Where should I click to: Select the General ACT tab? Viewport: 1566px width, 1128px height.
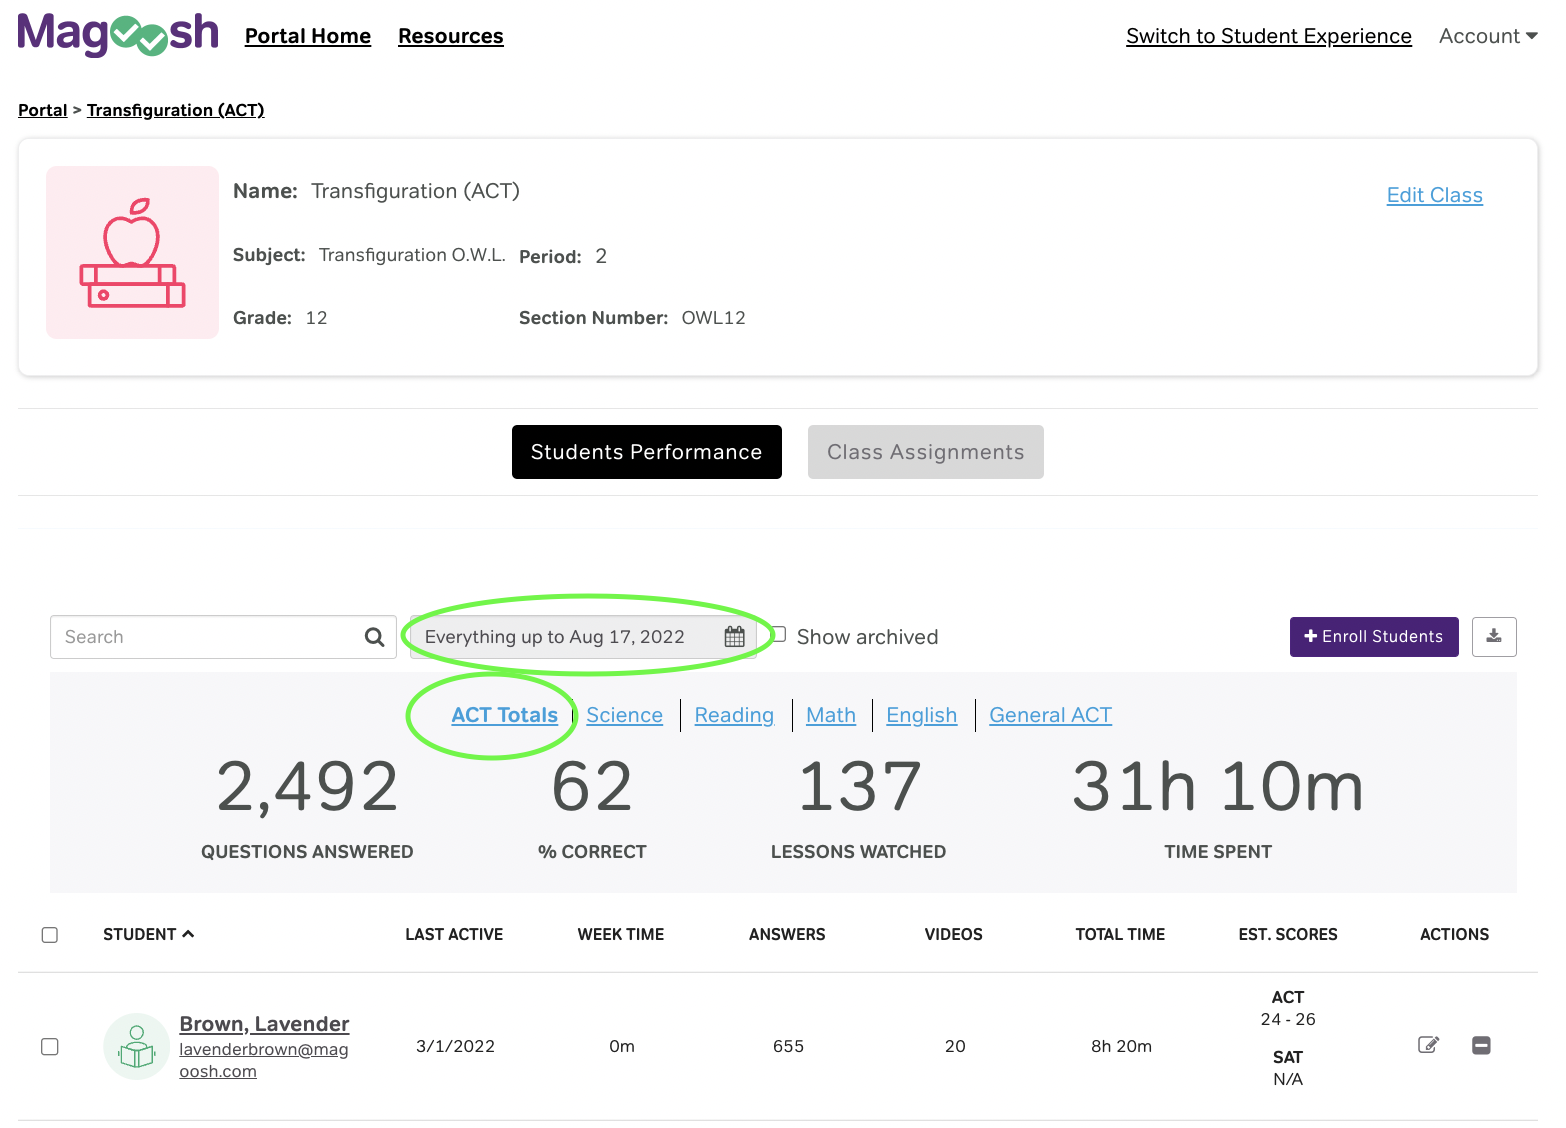pos(1051,715)
